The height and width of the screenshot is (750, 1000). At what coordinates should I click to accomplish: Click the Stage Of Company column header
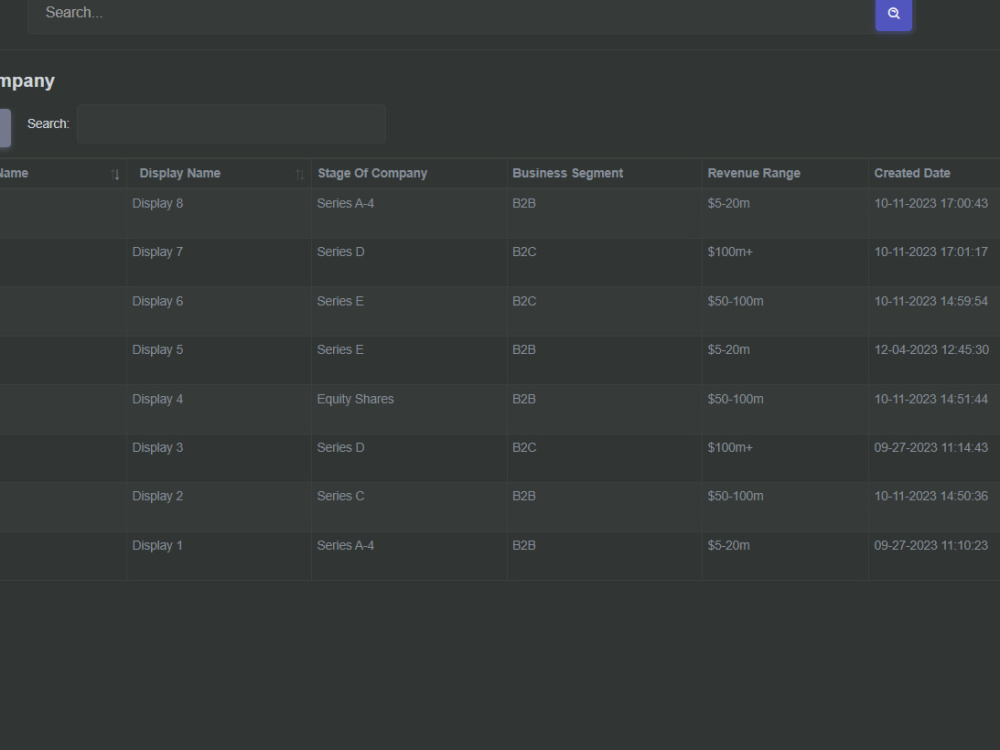click(x=372, y=173)
